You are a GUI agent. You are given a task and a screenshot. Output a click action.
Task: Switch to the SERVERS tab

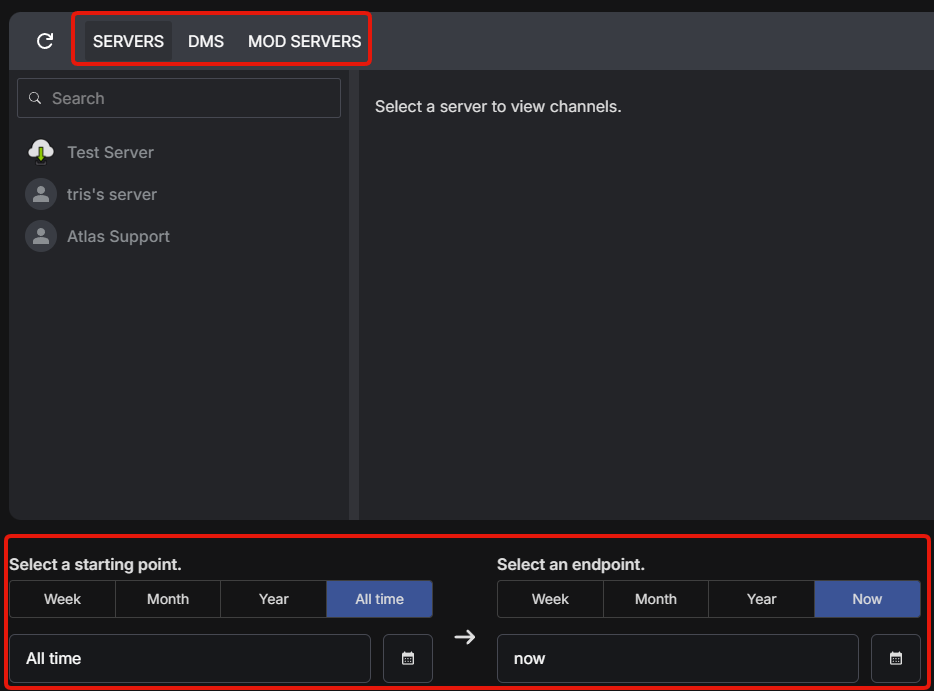coord(128,41)
